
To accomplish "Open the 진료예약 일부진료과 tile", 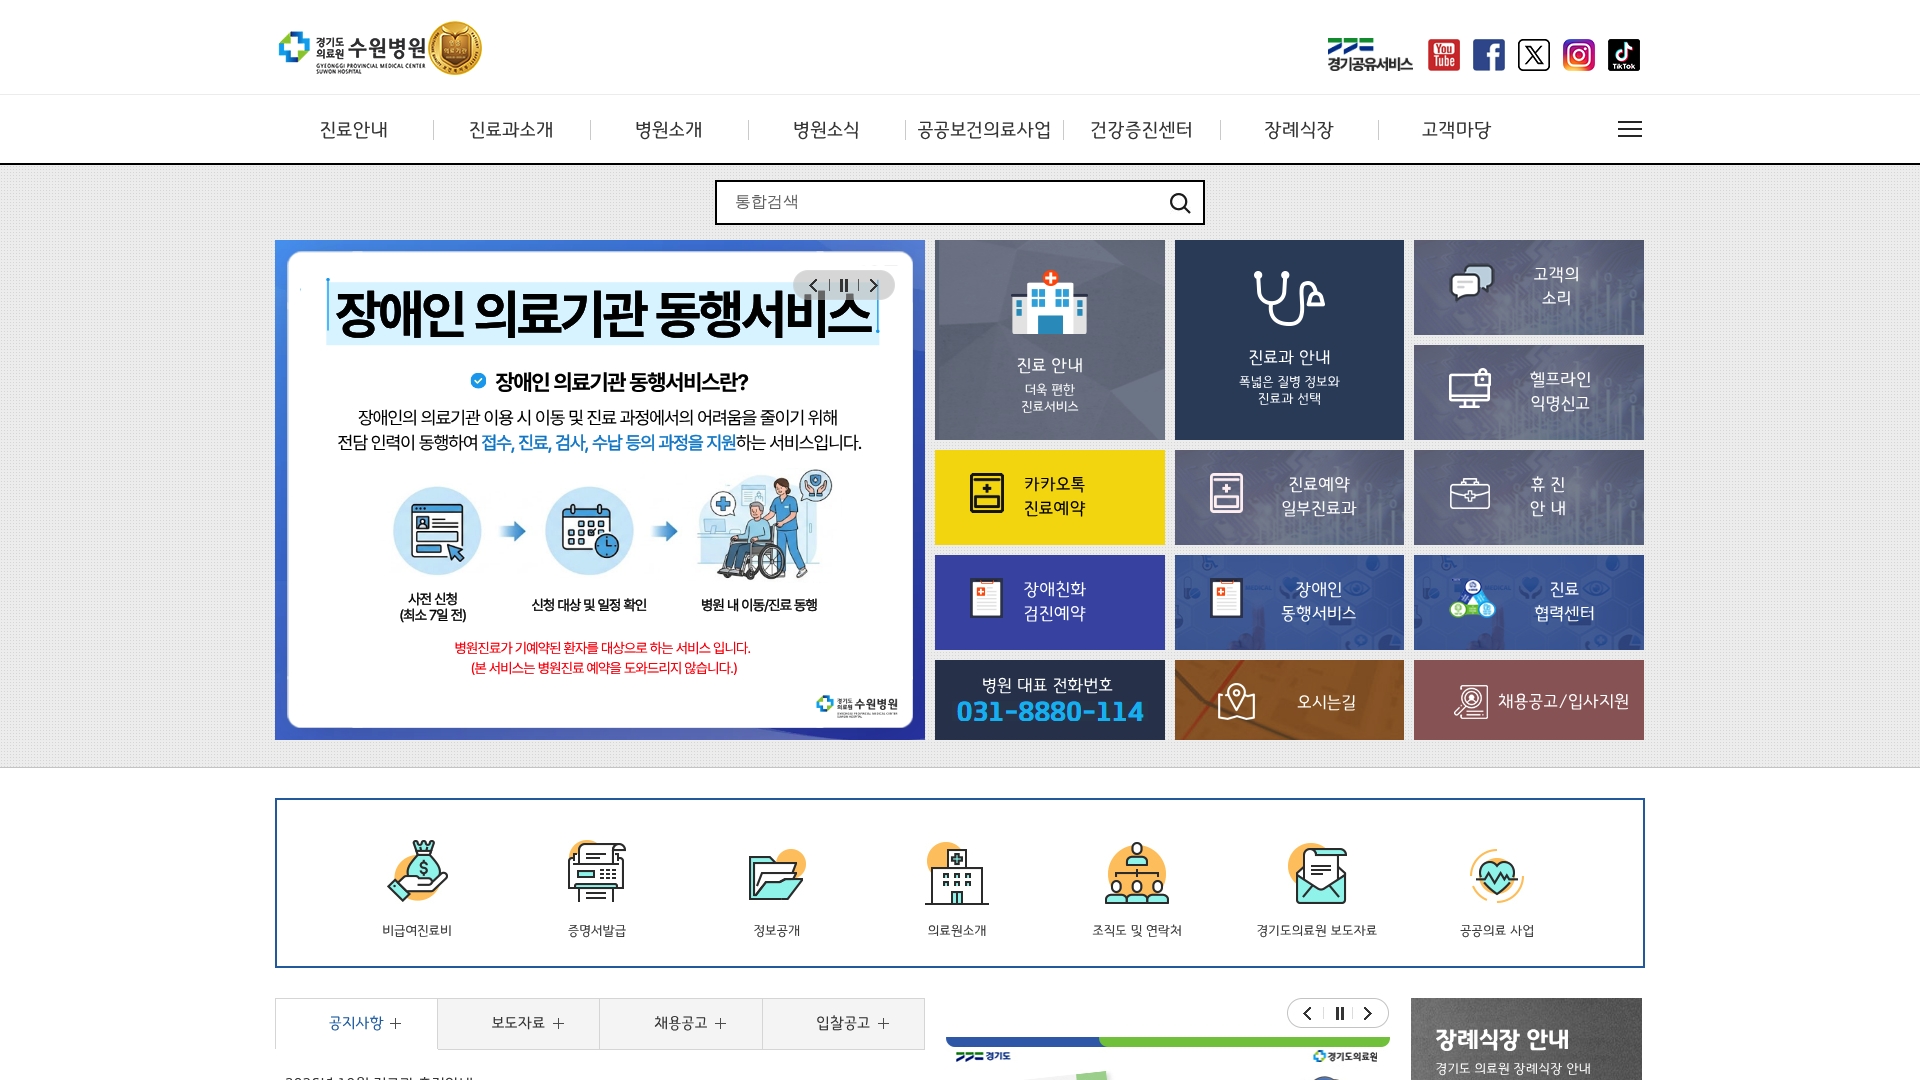I will click(1289, 497).
